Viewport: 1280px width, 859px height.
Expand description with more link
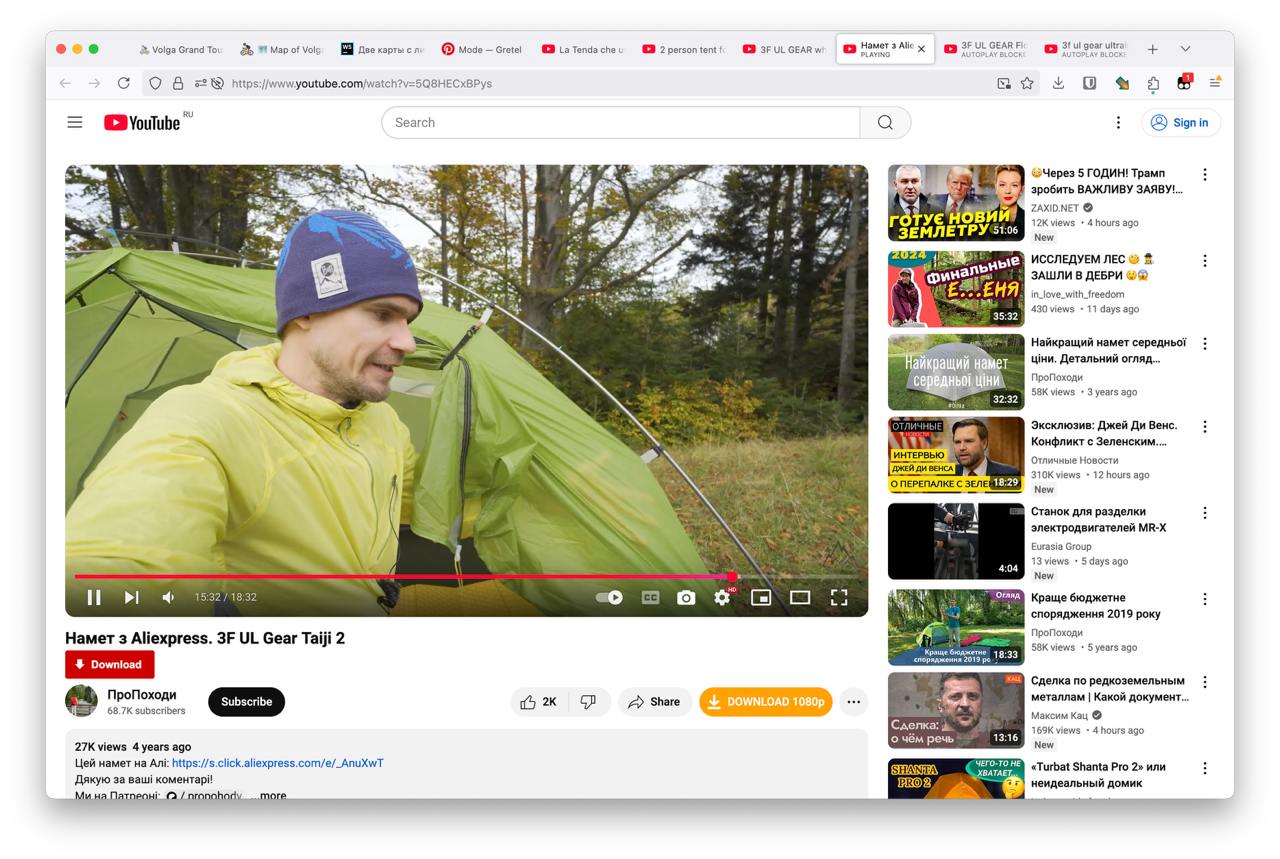273,796
